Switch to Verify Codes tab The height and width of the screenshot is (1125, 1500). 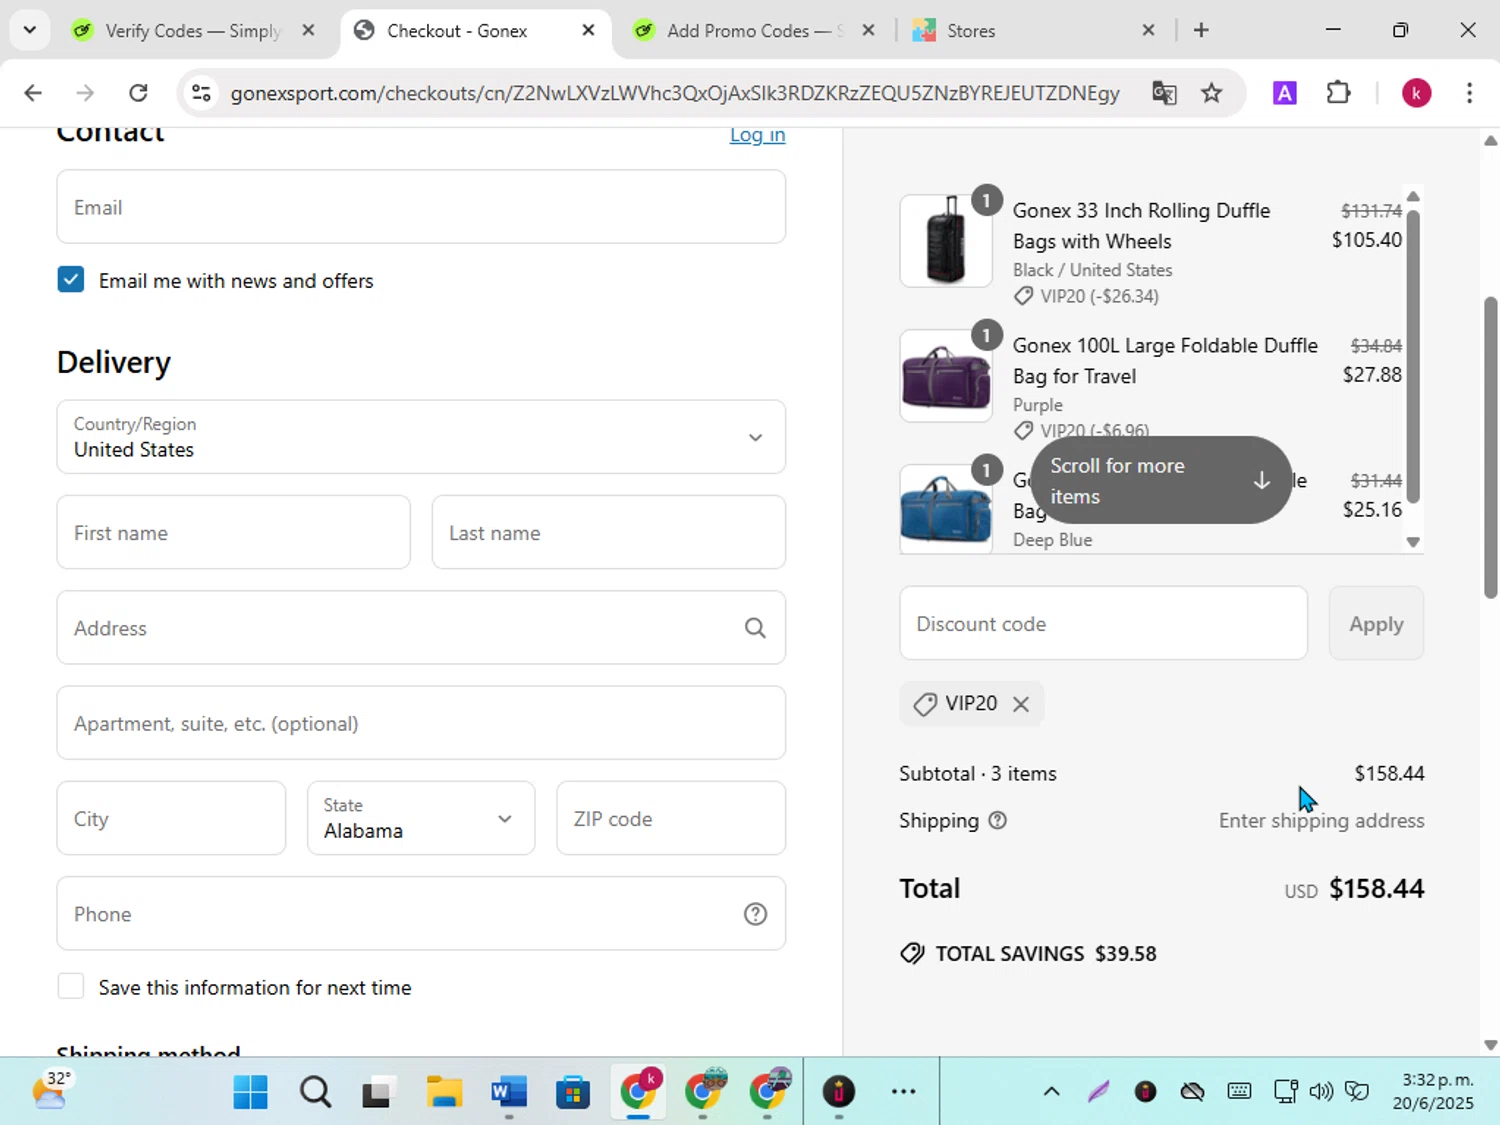pos(193,31)
